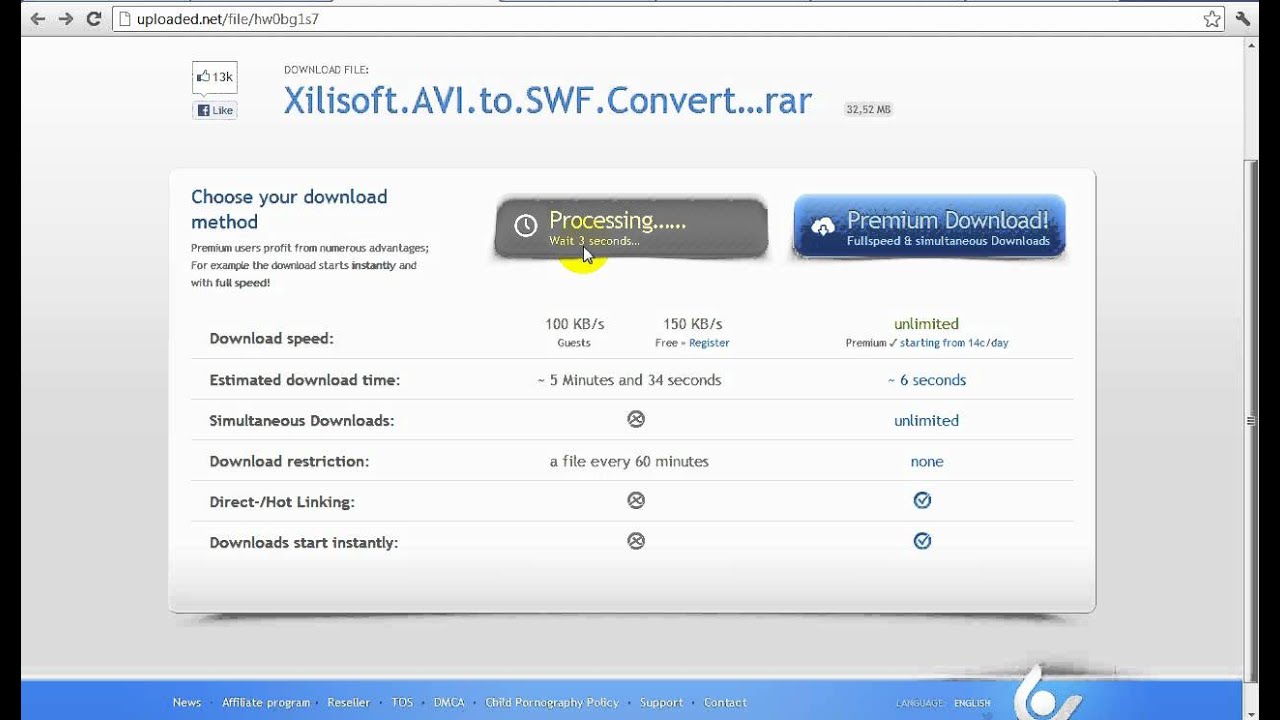Click a file every 60 minutes text
1280x720 pixels.
coord(629,462)
